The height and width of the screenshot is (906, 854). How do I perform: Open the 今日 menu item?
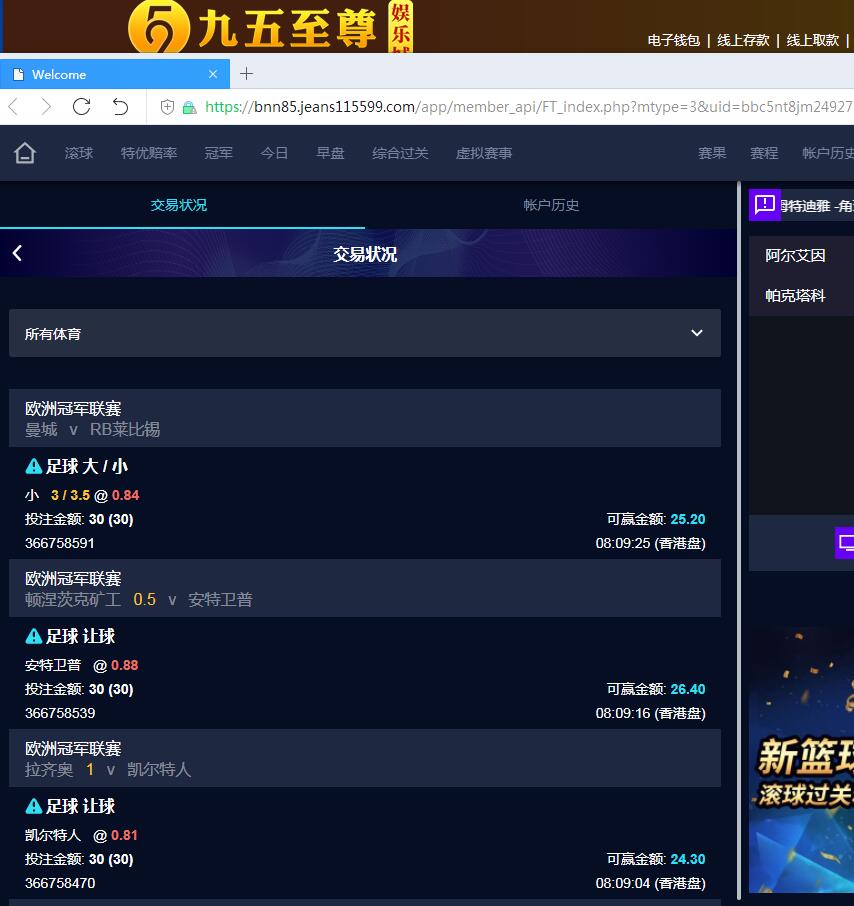(x=274, y=153)
